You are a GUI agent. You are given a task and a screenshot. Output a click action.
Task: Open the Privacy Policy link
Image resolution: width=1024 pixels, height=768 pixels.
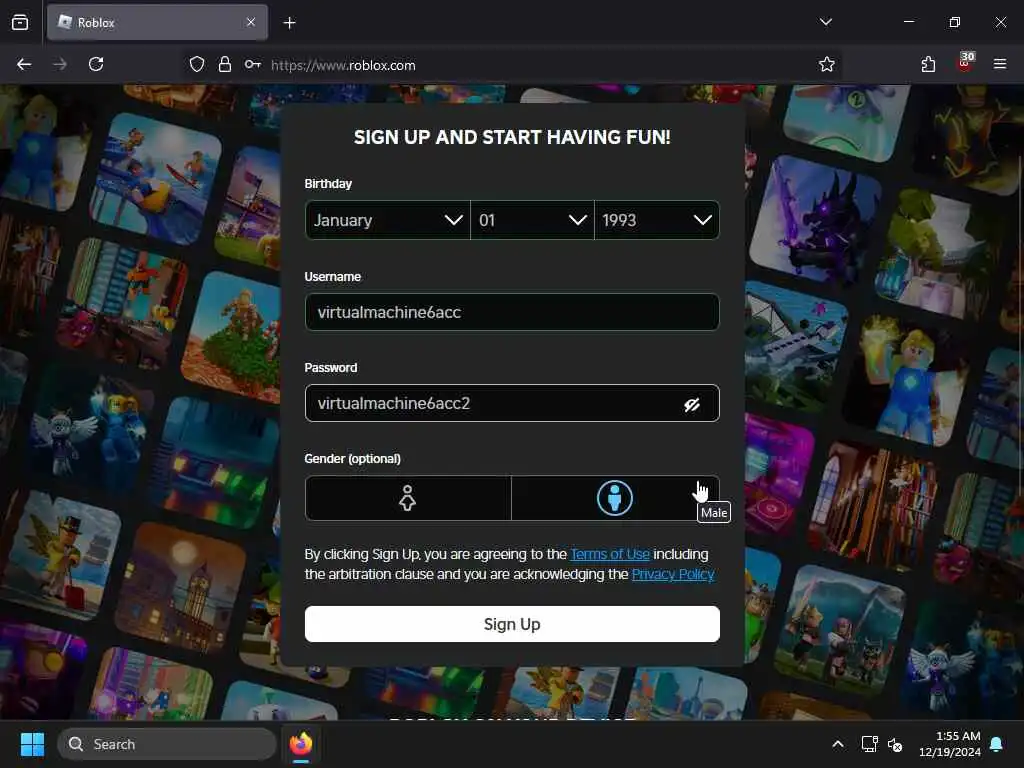point(673,574)
